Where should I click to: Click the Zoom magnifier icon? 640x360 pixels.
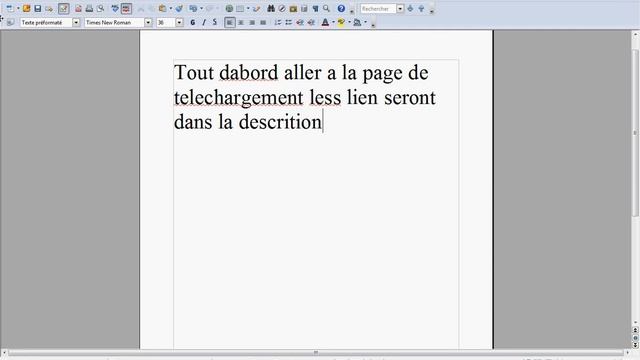click(x=327, y=8)
